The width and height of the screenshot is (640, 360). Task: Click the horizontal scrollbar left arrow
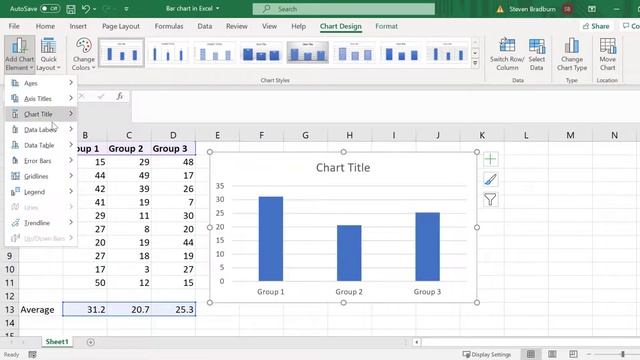(x=416, y=342)
